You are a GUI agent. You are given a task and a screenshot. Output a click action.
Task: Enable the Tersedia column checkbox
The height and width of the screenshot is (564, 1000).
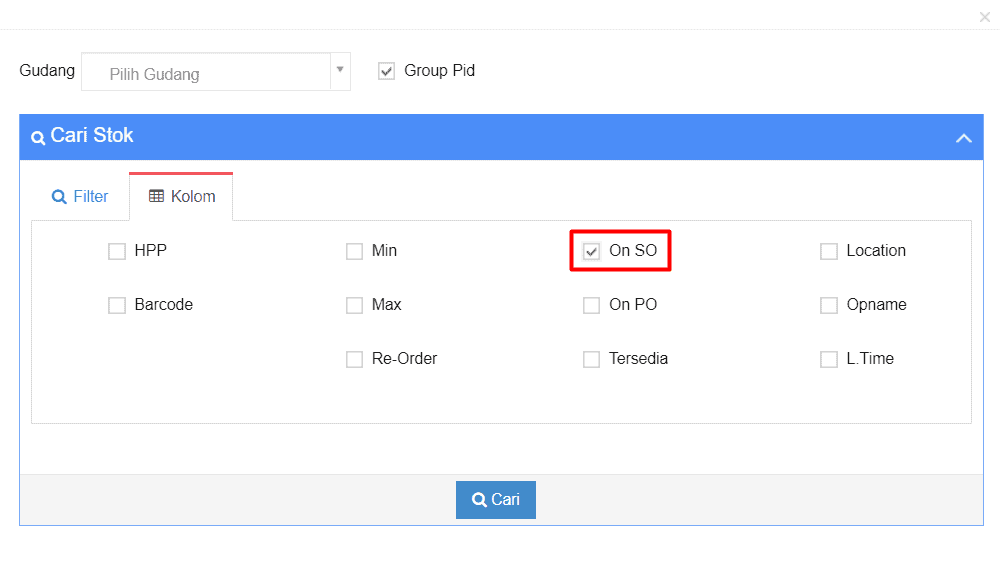(591, 359)
